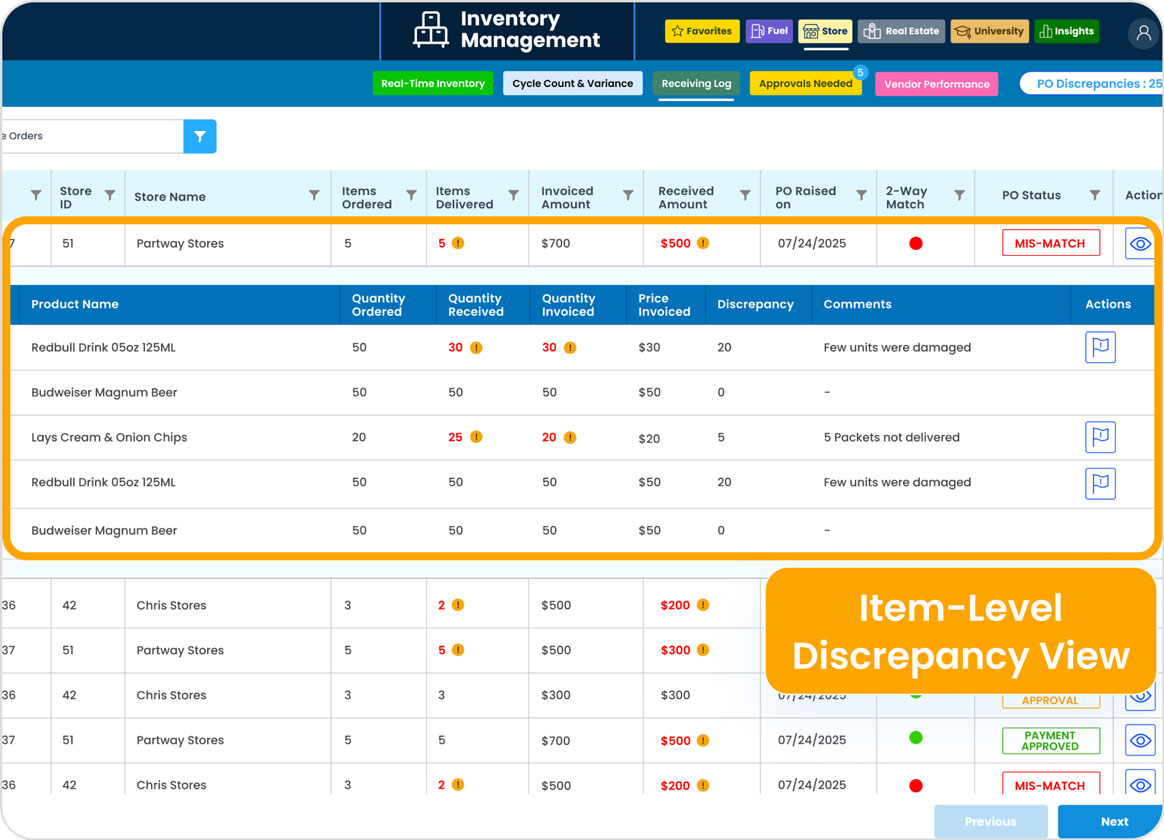The image size is (1164, 840).
Task: Open details for Chris Stores mismatch row
Action: [x=1140, y=785]
